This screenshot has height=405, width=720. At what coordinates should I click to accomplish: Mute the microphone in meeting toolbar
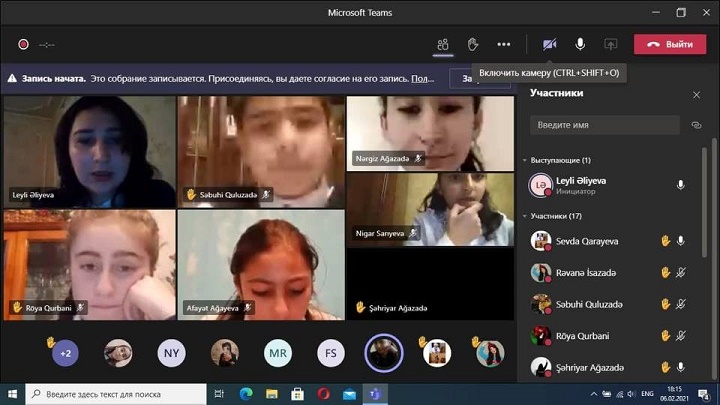pyautogui.click(x=580, y=44)
